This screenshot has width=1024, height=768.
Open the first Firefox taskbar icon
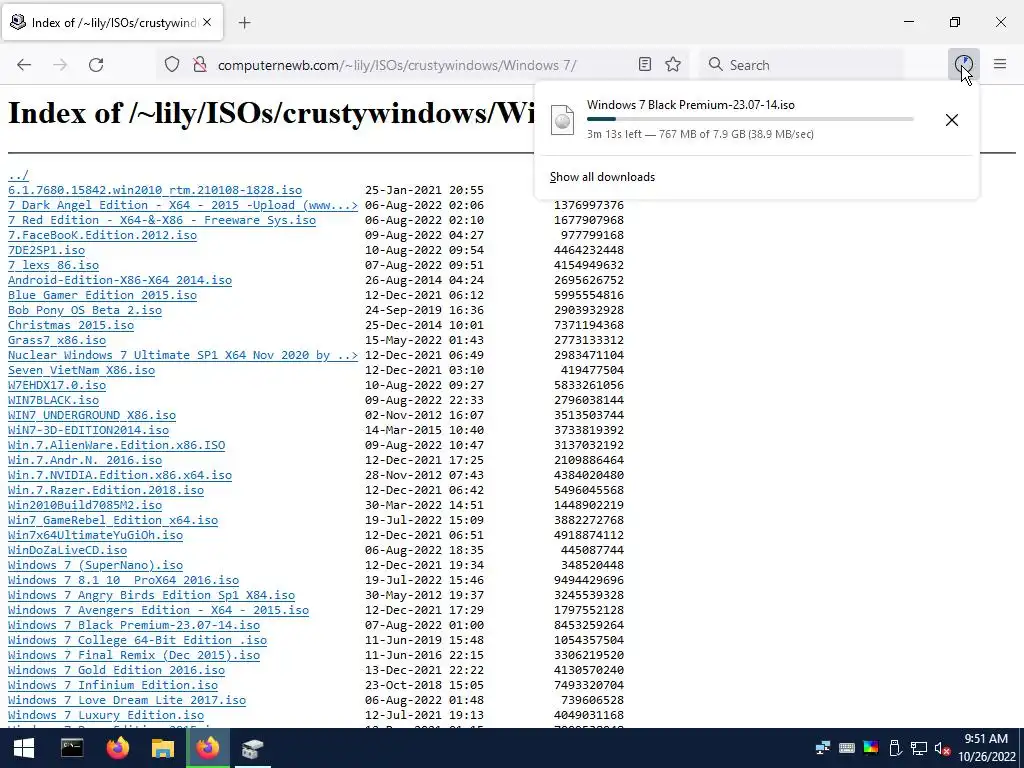pos(118,748)
